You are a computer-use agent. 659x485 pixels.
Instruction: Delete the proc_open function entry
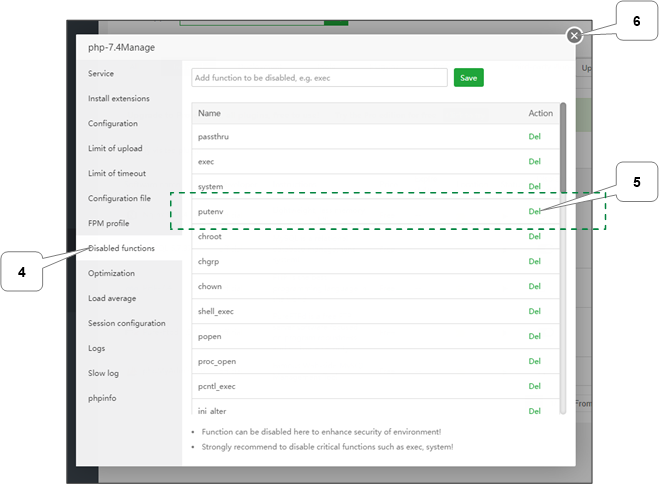(534, 361)
